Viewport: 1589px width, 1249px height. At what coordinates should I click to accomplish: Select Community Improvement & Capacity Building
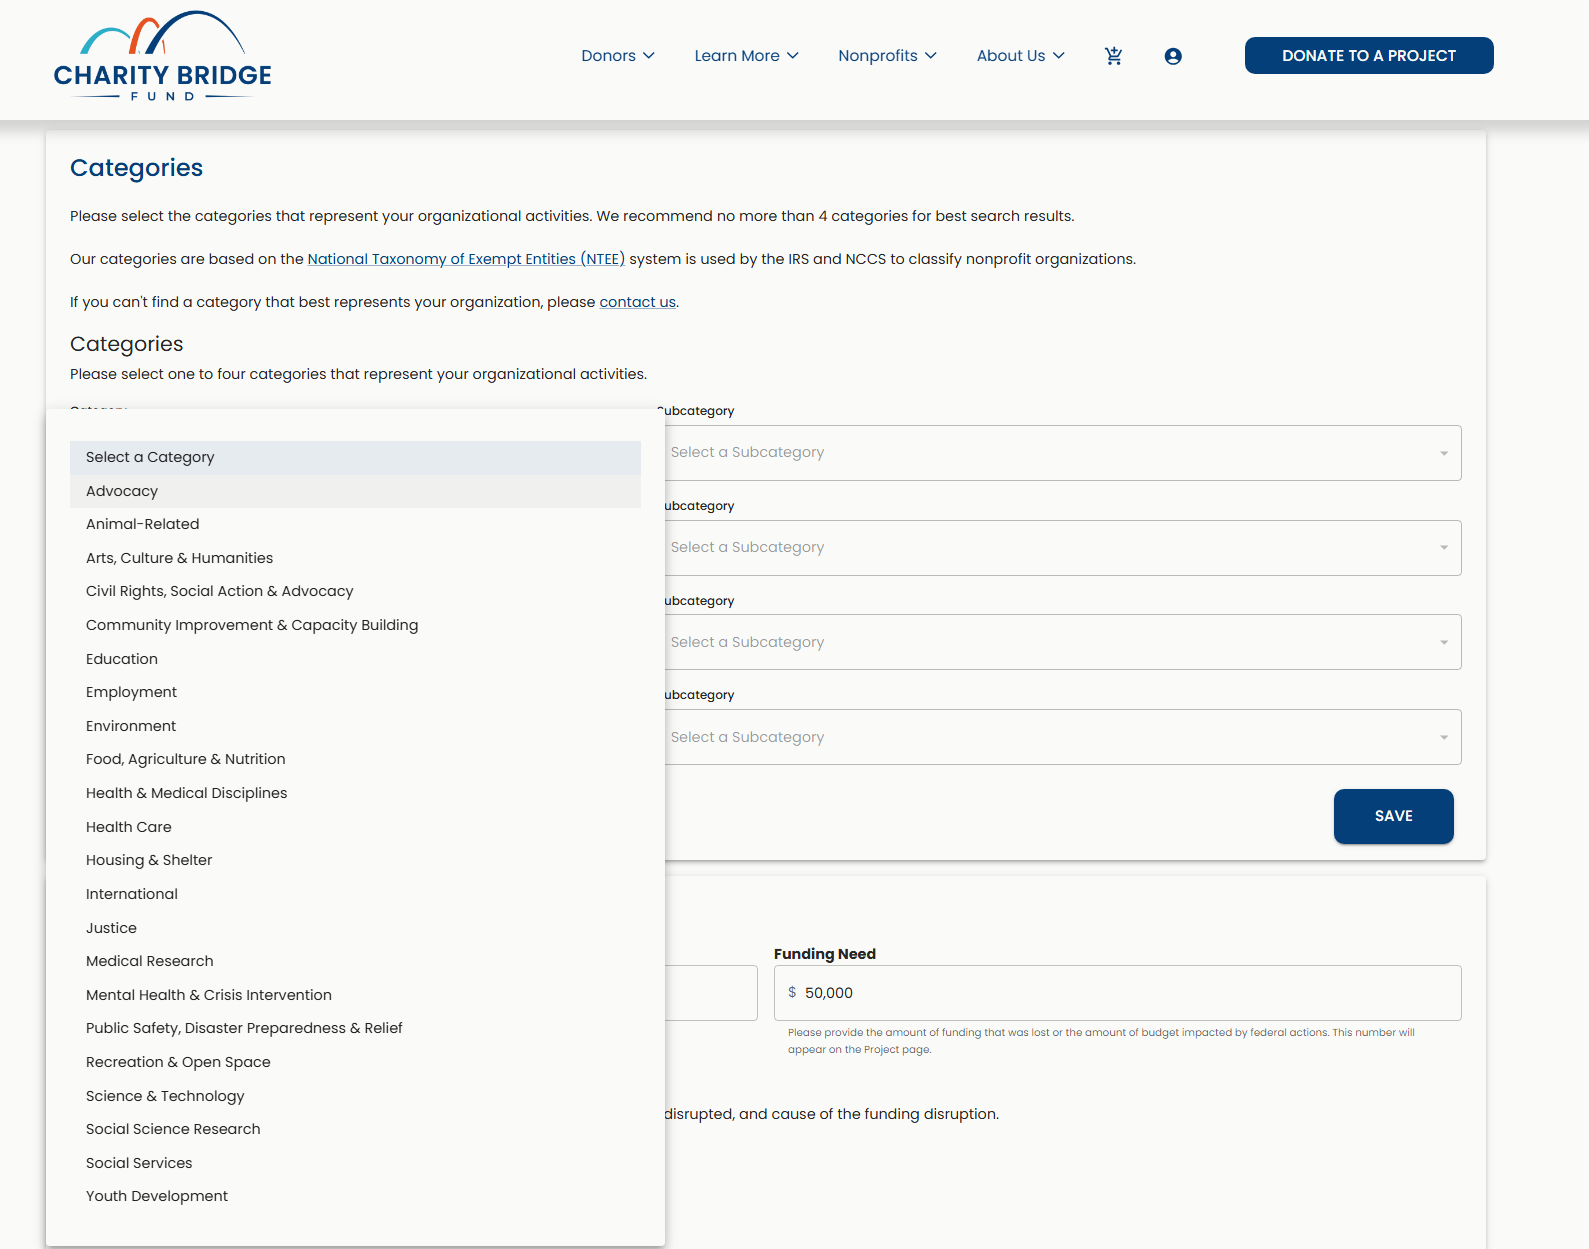[x=355, y=625]
